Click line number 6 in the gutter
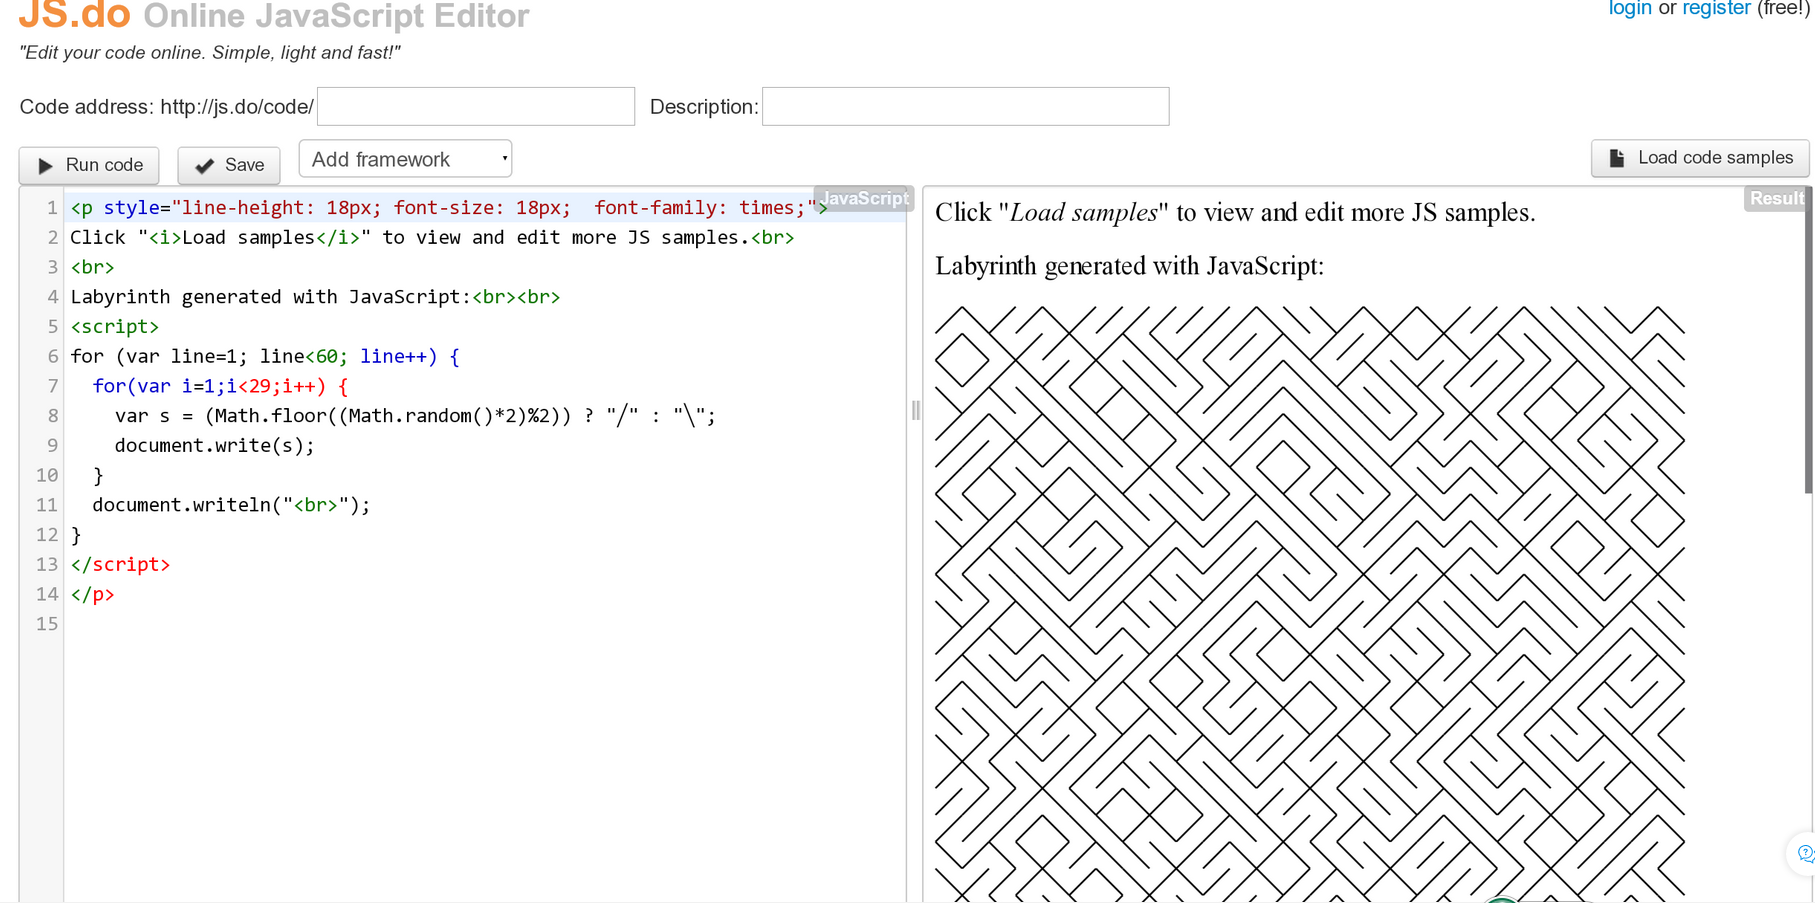This screenshot has width=1815, height=903. [x=52, y=357]
